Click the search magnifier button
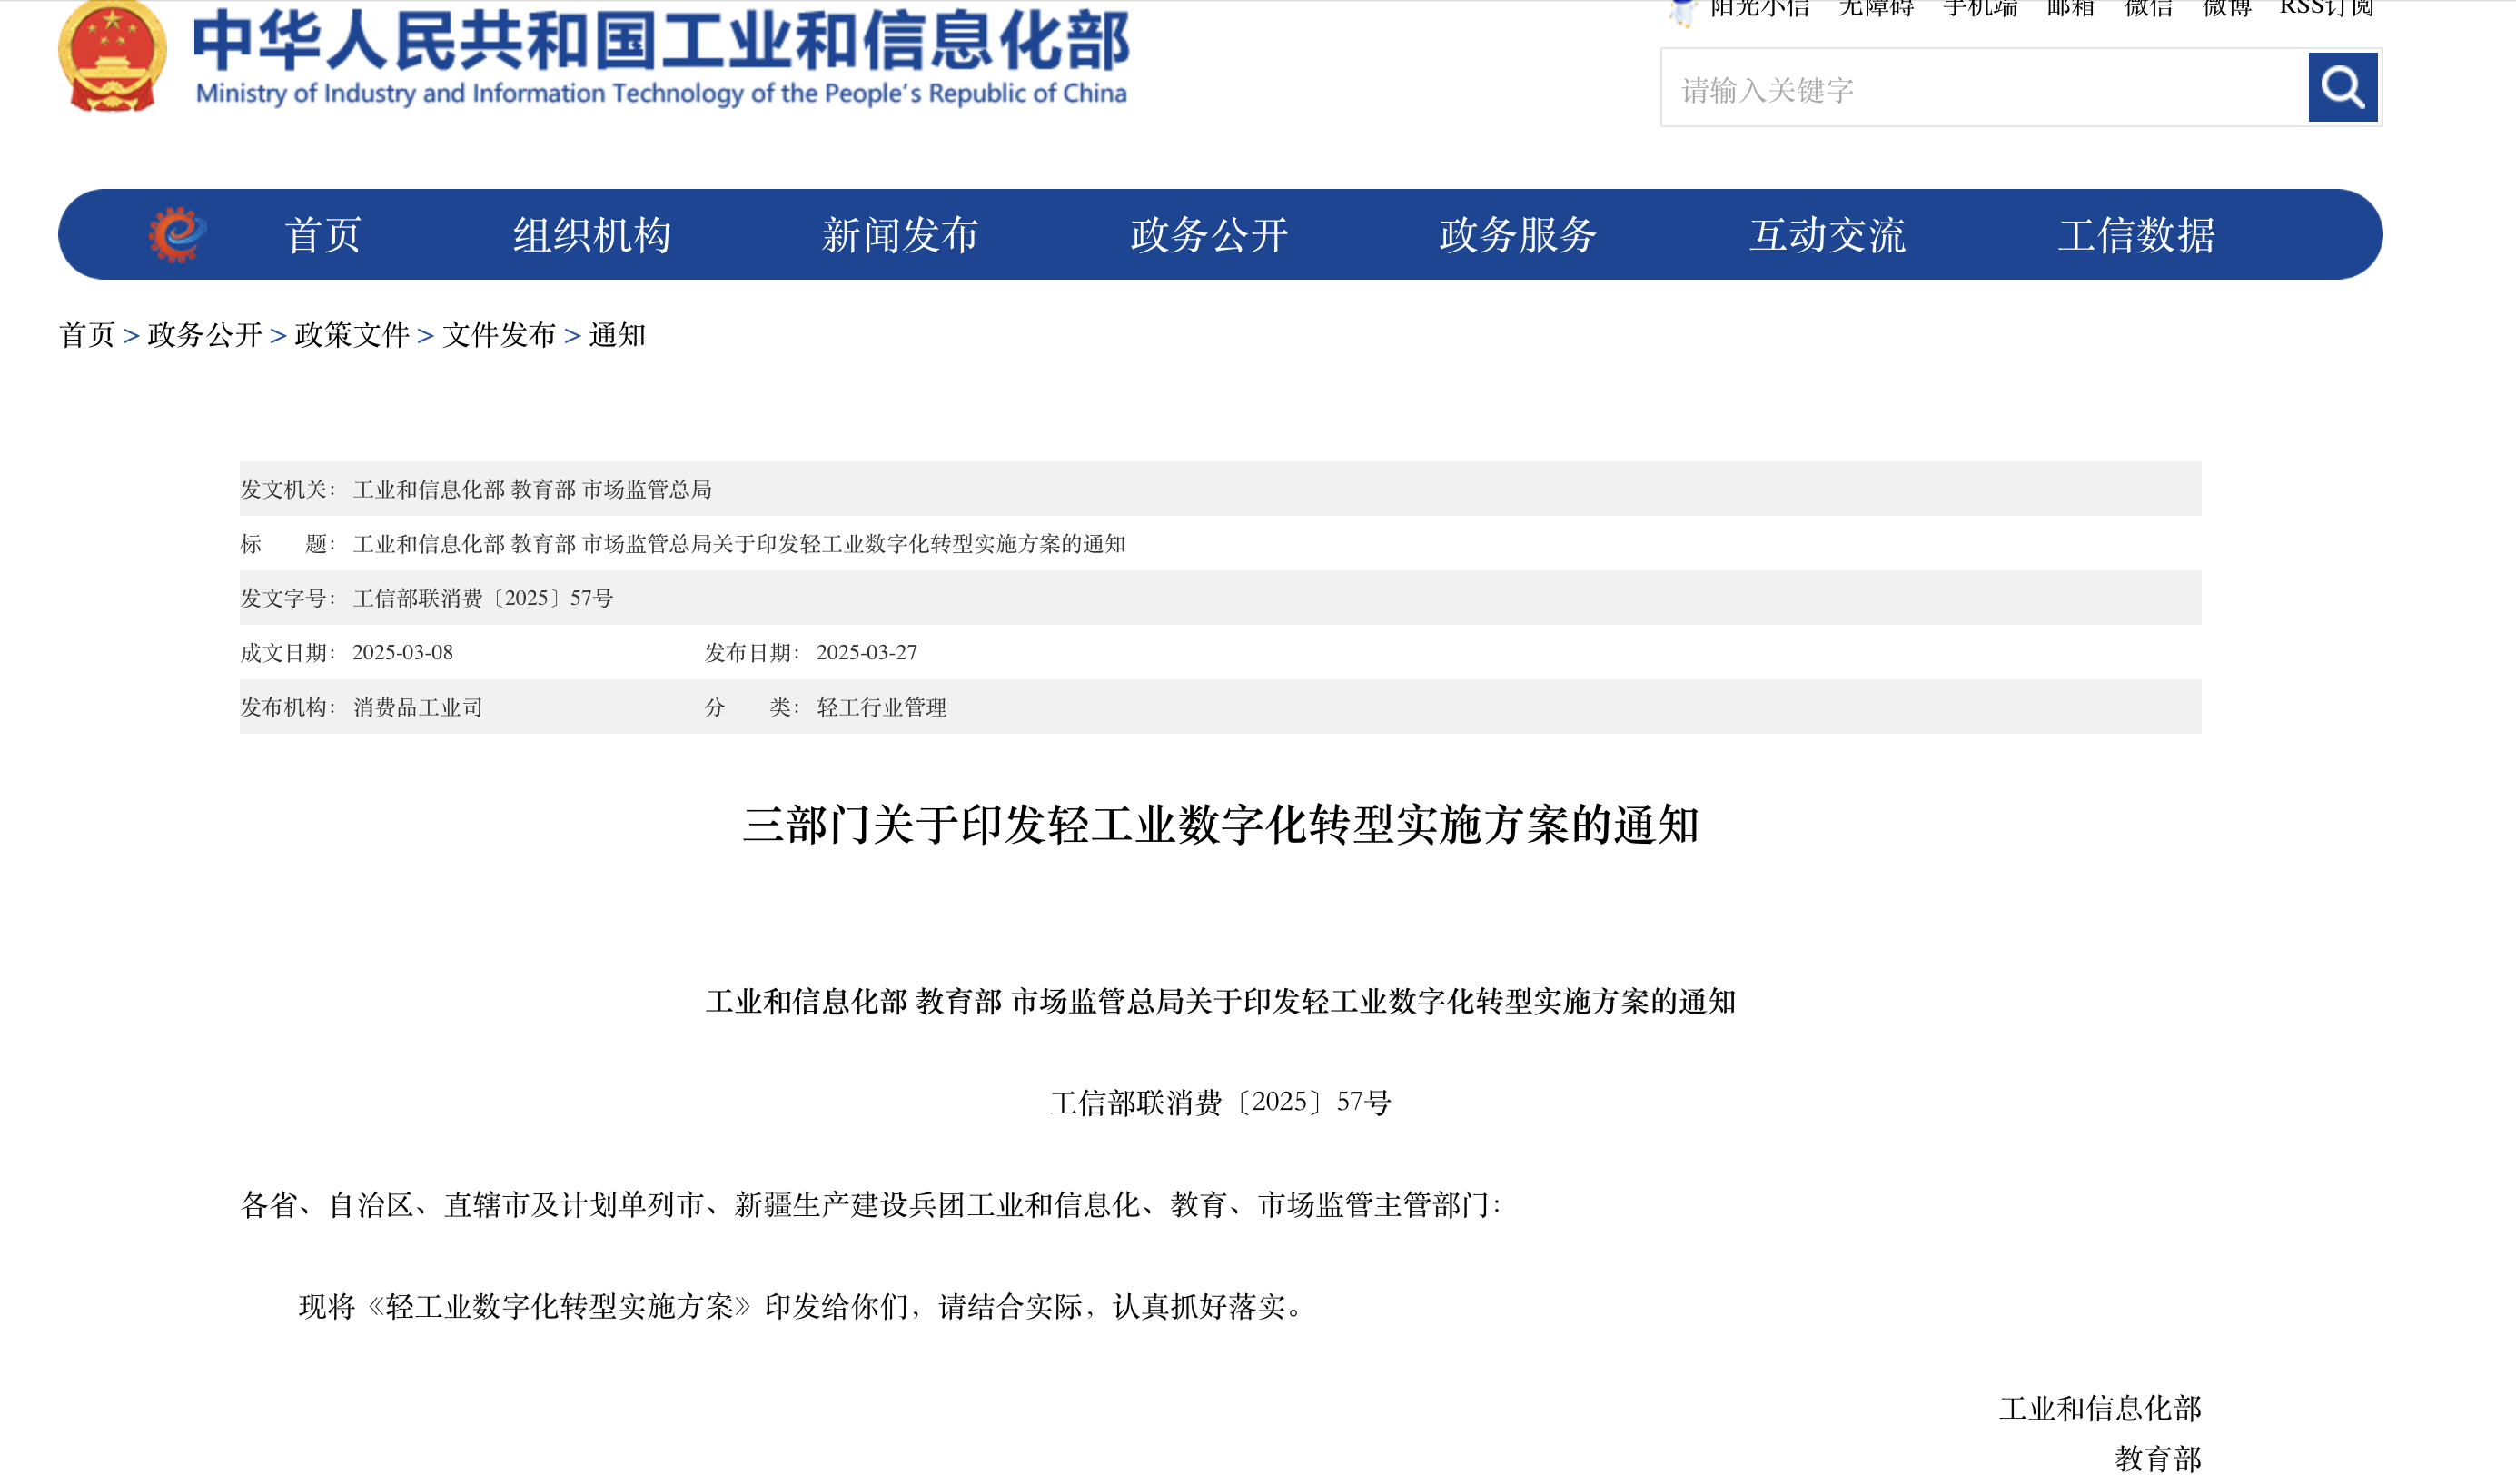Viewport: 2516px width, 1484px height. click(x=2342, y=87)
